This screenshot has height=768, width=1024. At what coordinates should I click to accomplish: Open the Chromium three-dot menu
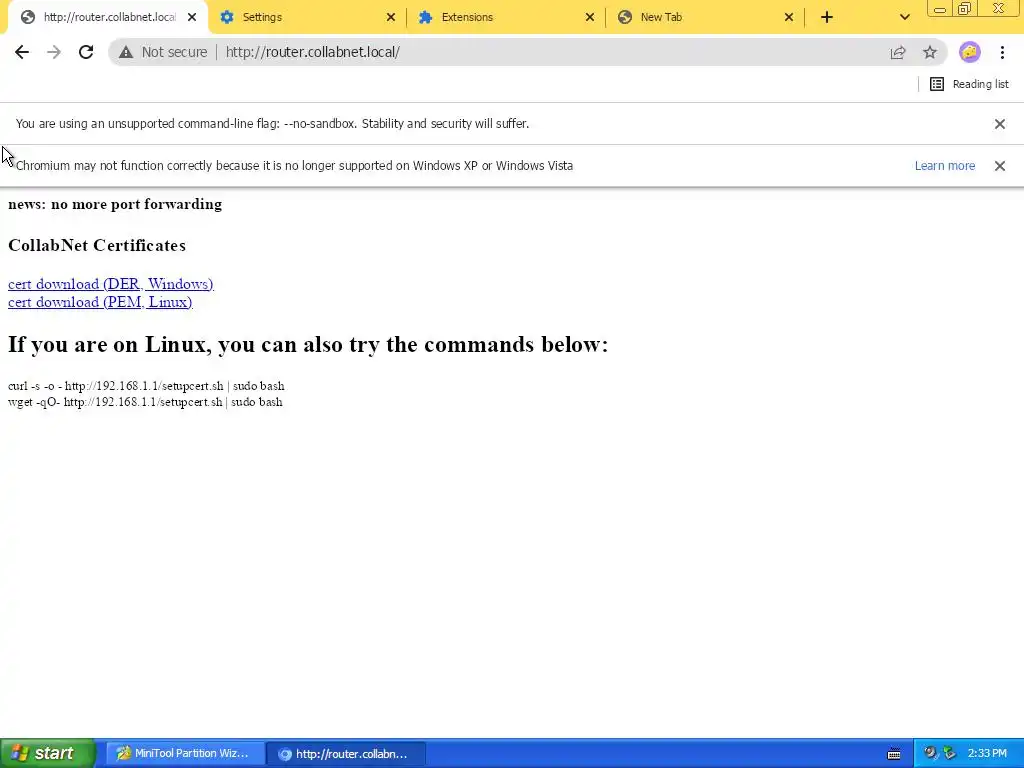[x=1002, y=52]
